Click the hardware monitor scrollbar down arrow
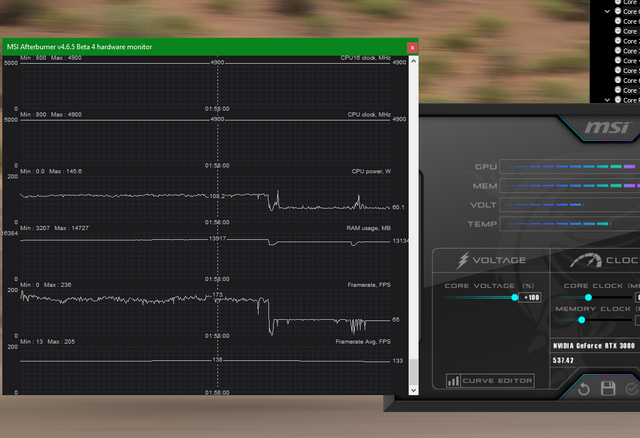 [x=414, y=388]
